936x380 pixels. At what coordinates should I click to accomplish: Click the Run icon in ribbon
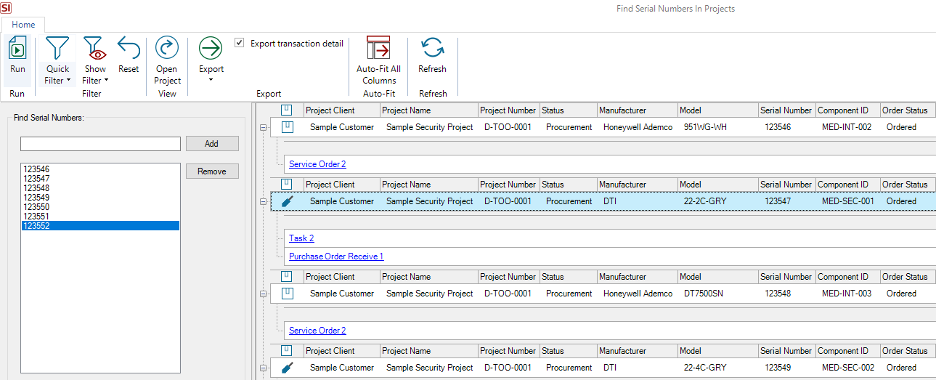18,48
